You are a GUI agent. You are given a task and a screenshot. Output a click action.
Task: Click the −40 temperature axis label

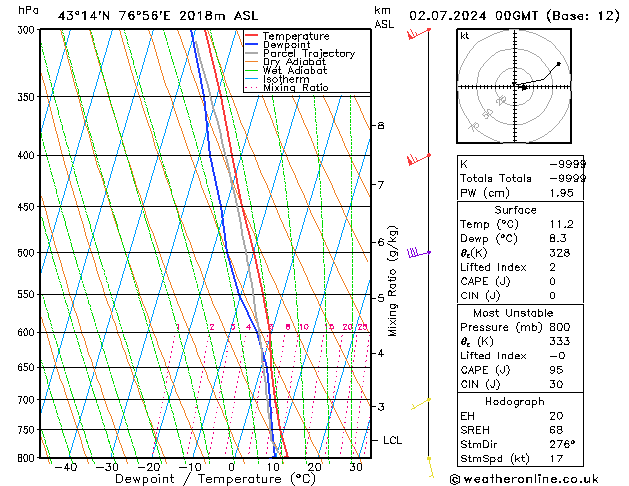coord(65,467)
